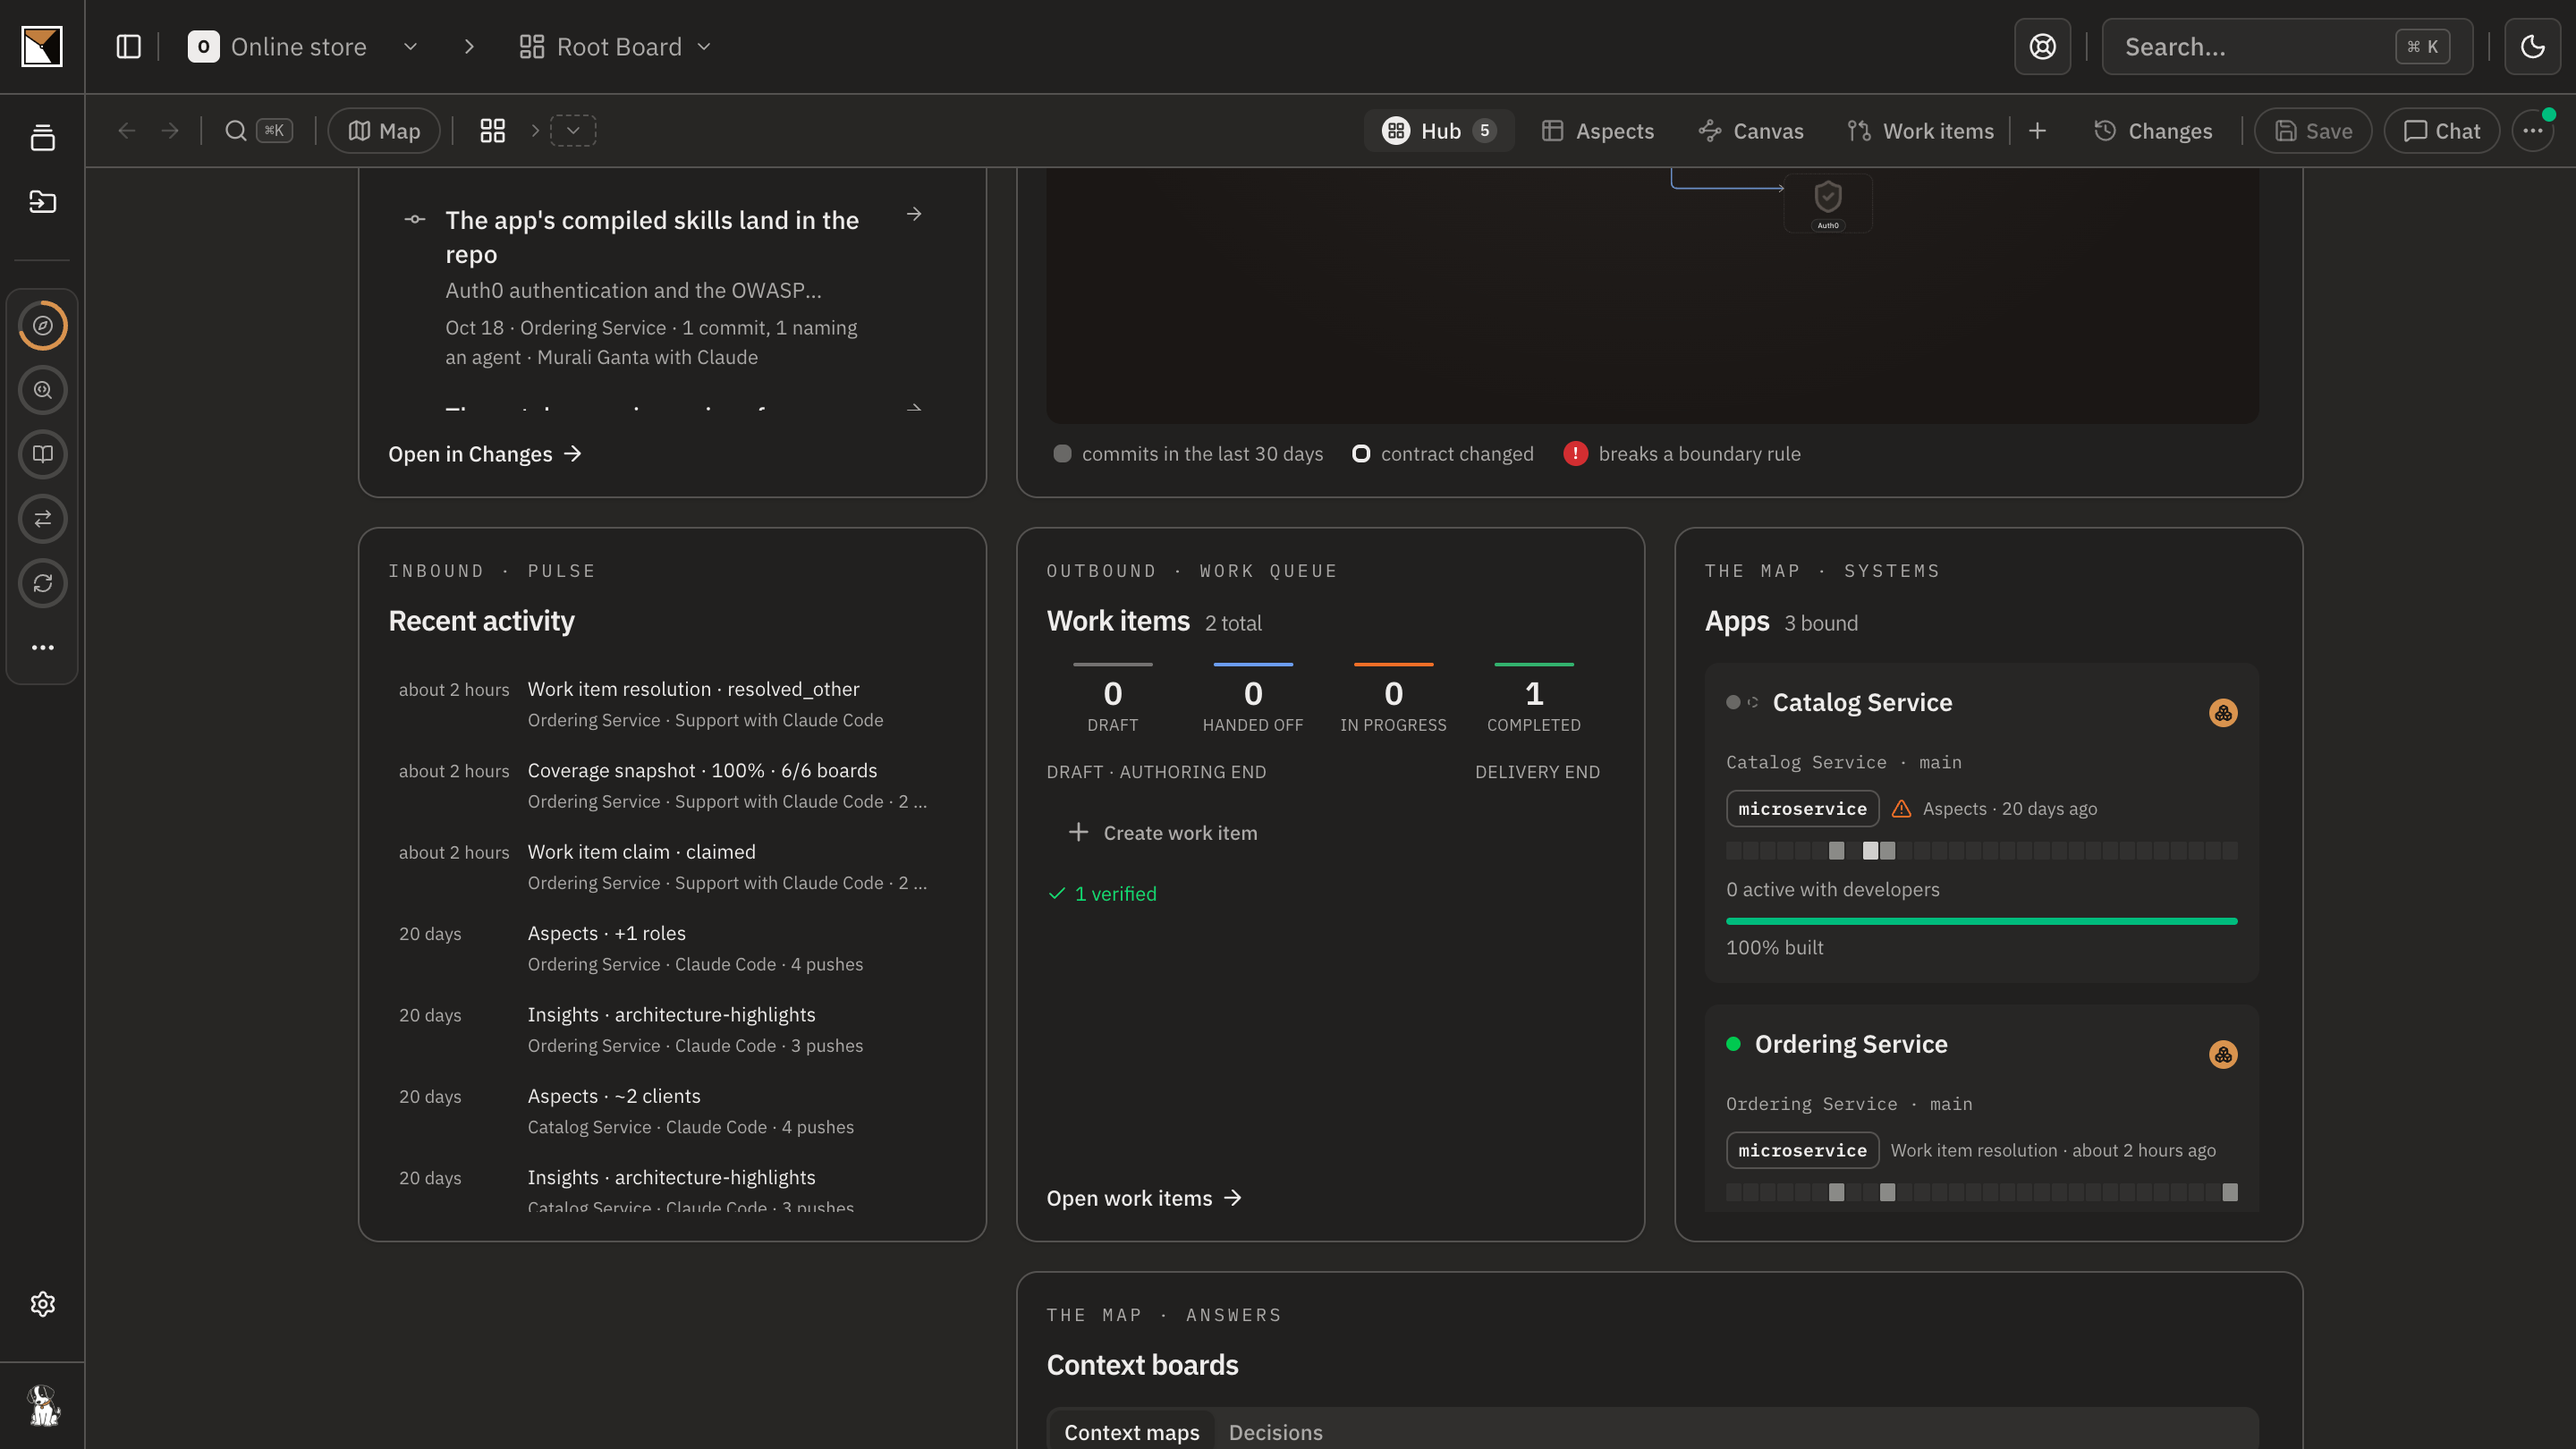Open arrow for compiled skills change
The width and height of the screenshot is (2576, 1449).
pos(913,214)
